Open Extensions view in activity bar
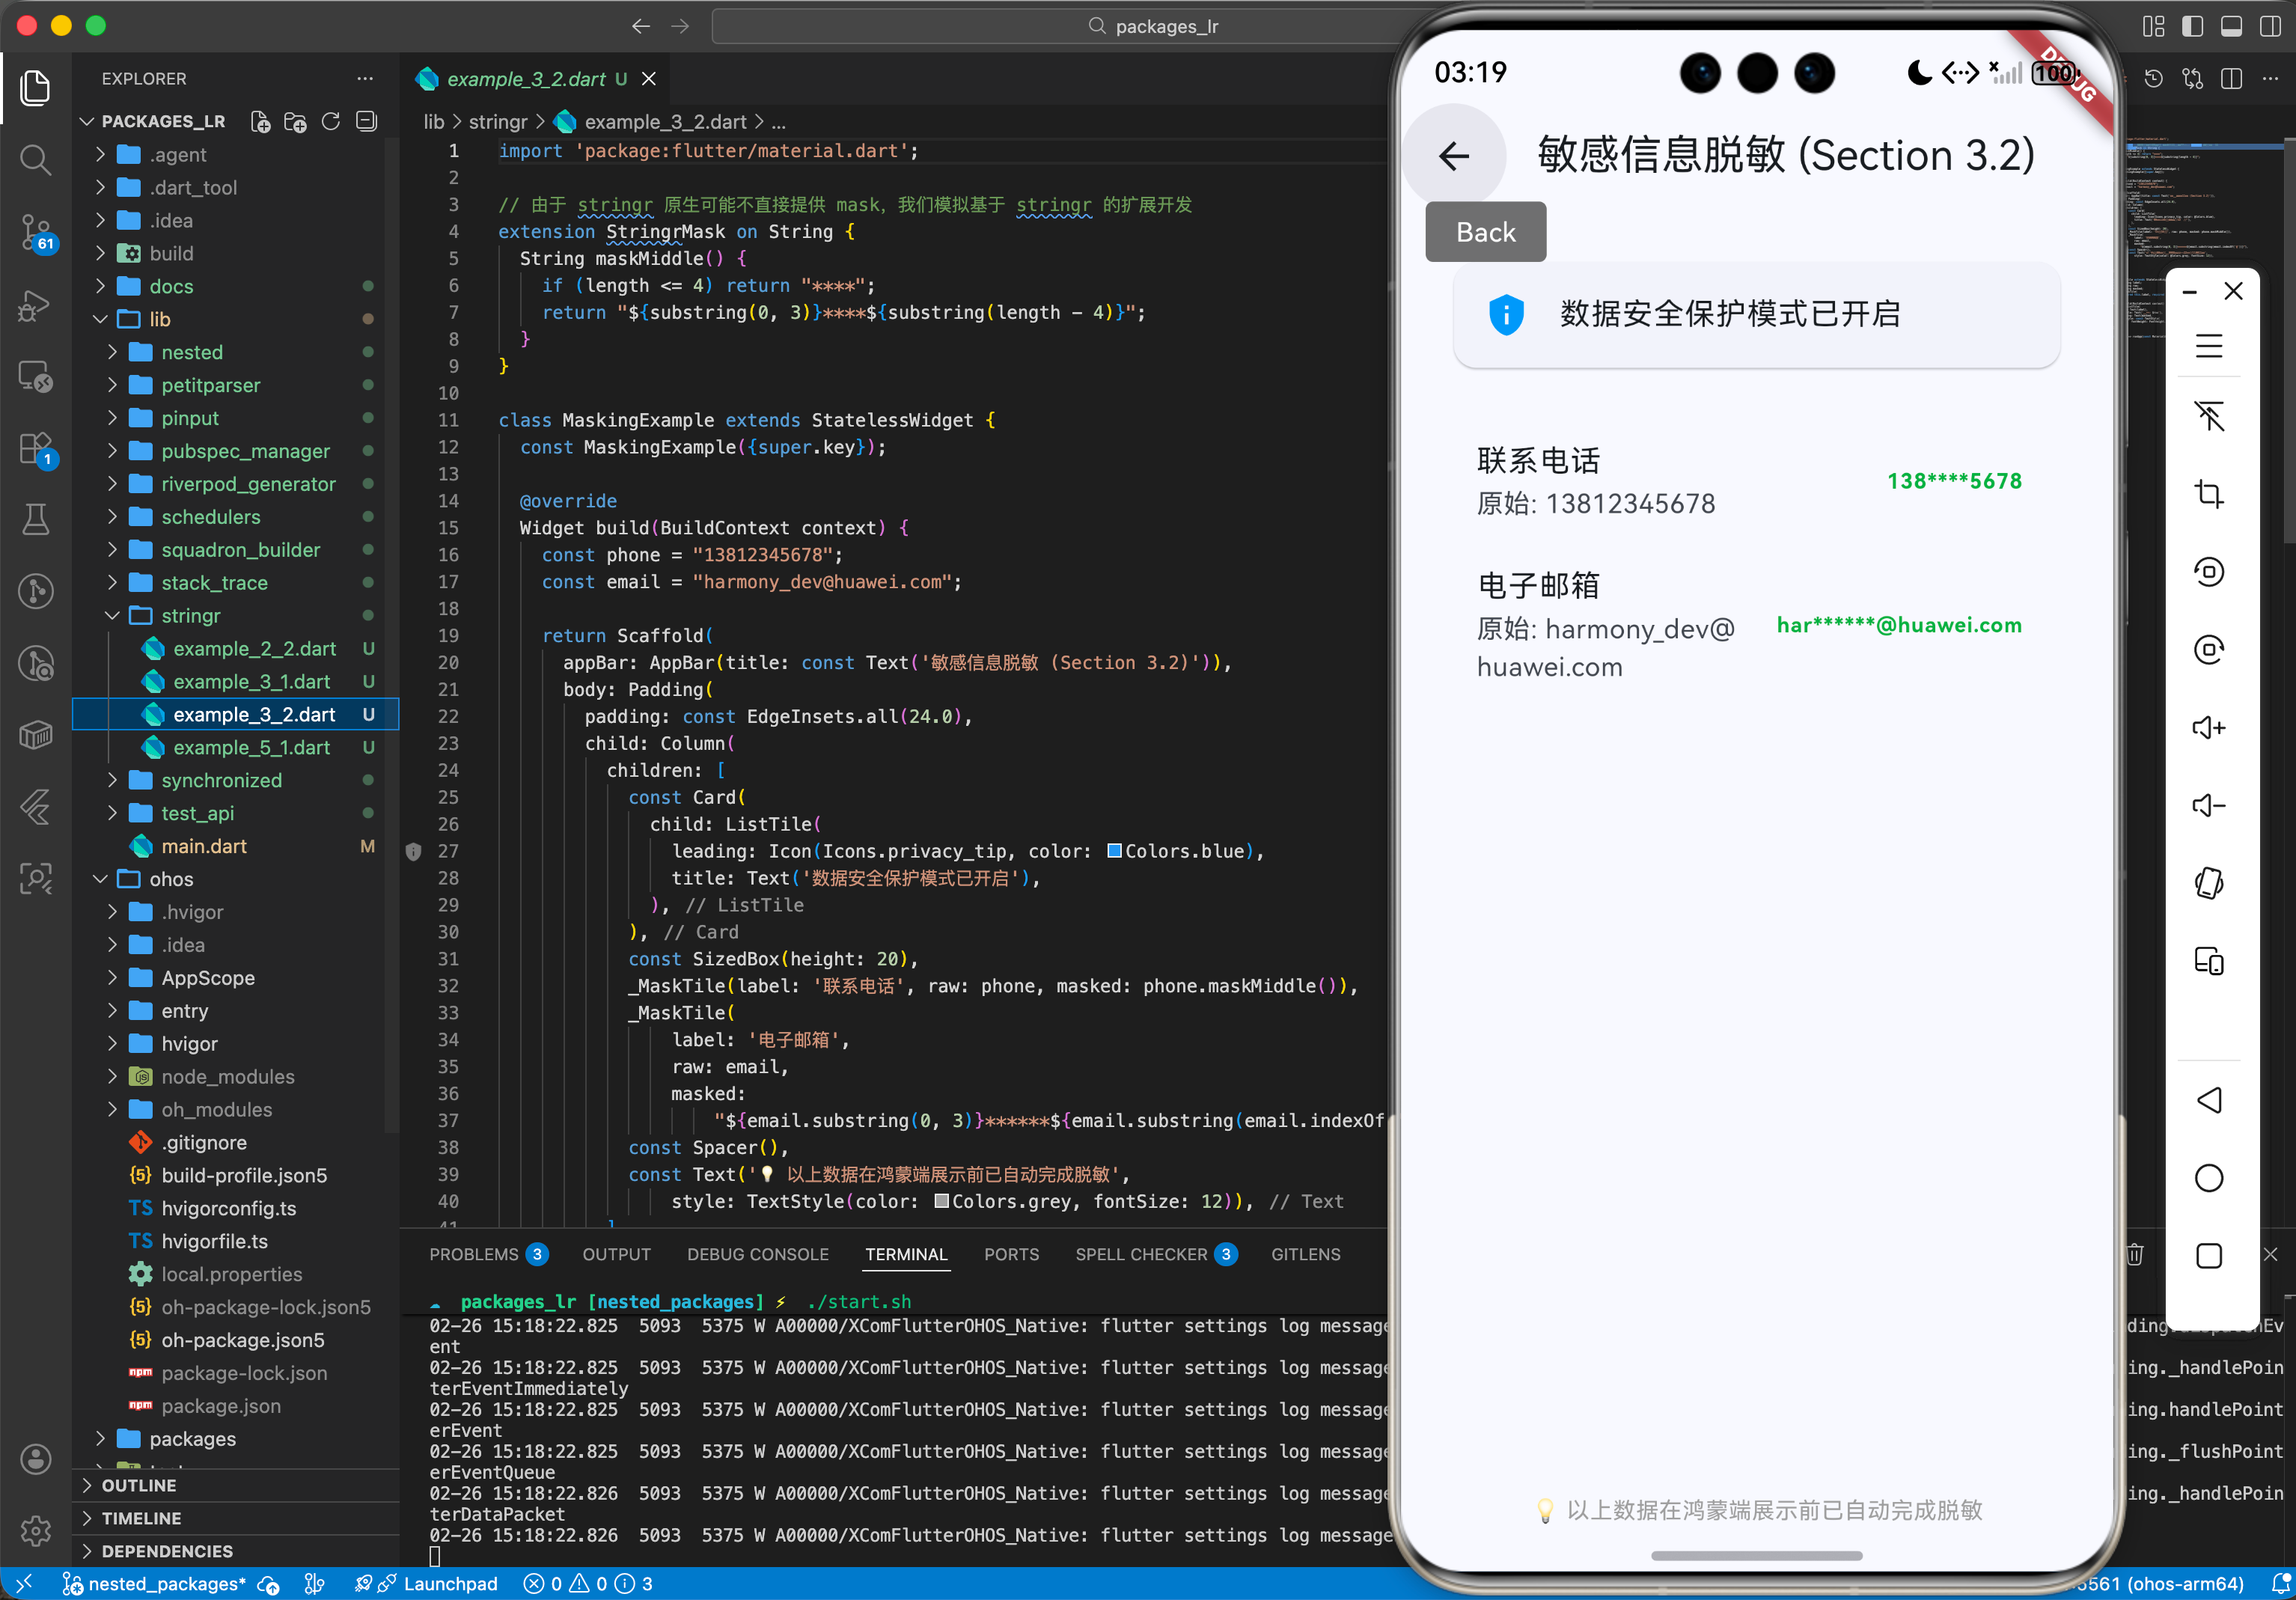 pyautogui.click(x=36, y=448)
